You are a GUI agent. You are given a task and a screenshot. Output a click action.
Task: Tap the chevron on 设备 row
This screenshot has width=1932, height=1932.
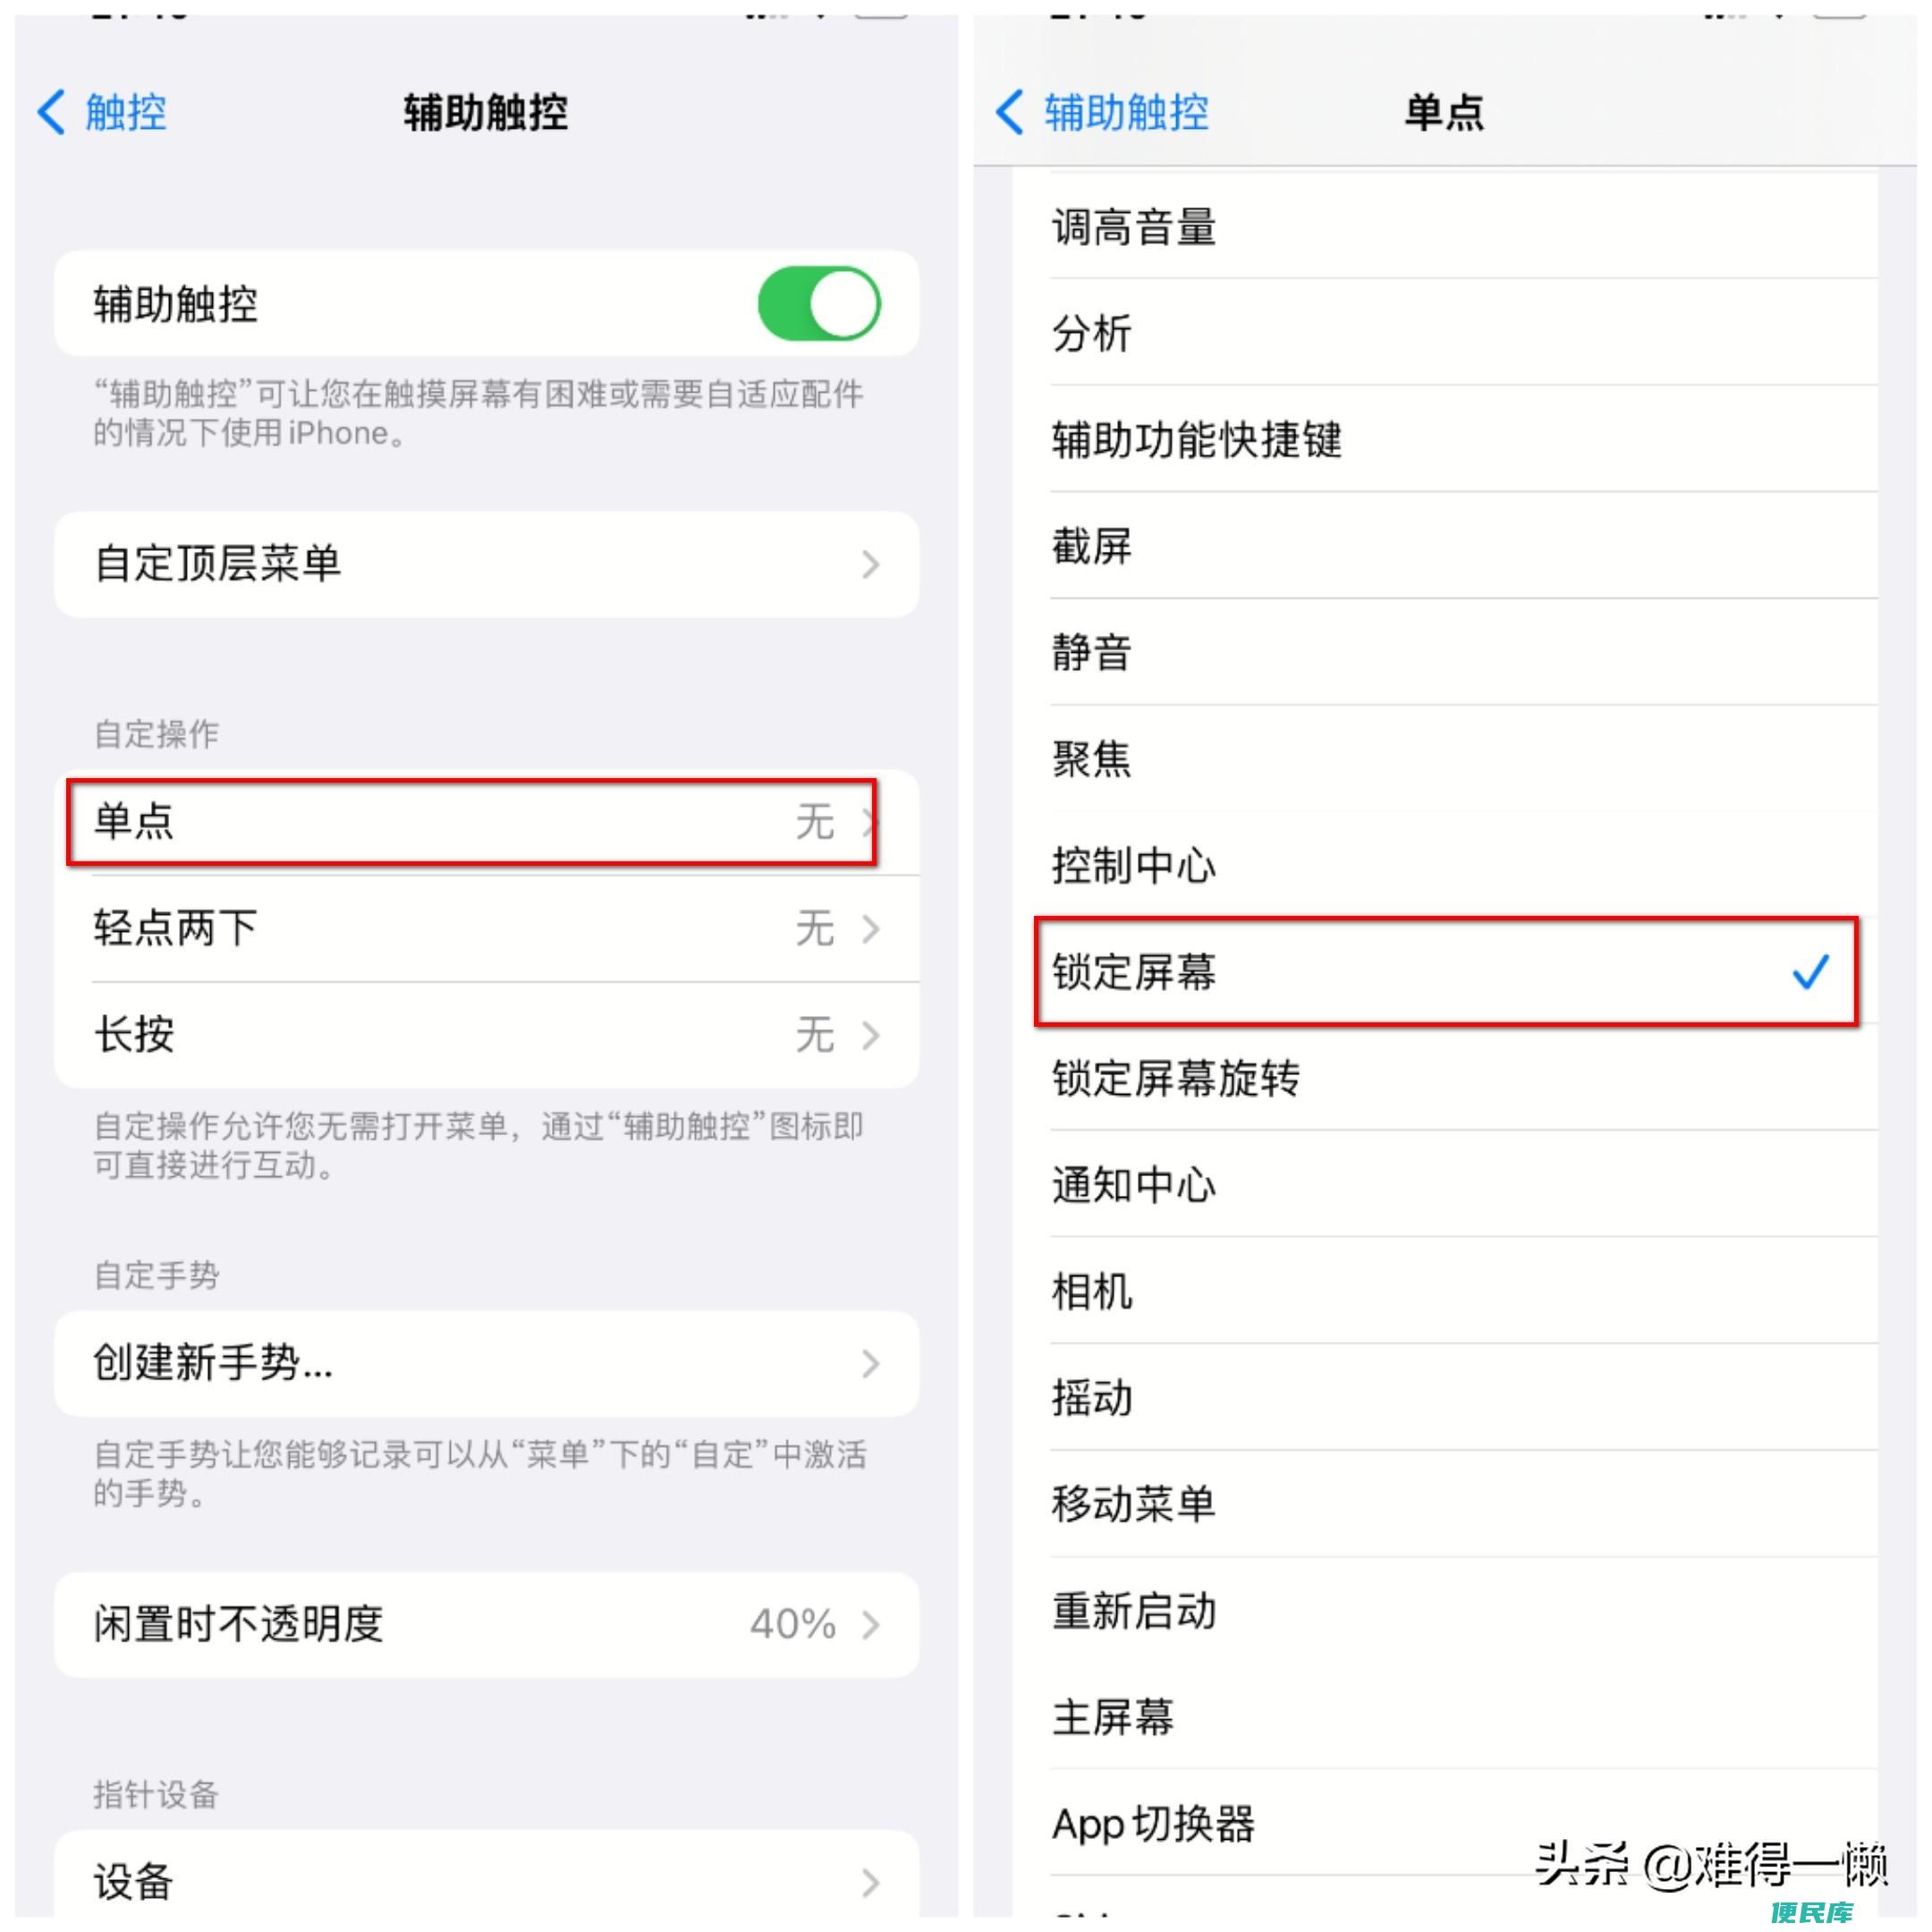(871, 1883)
